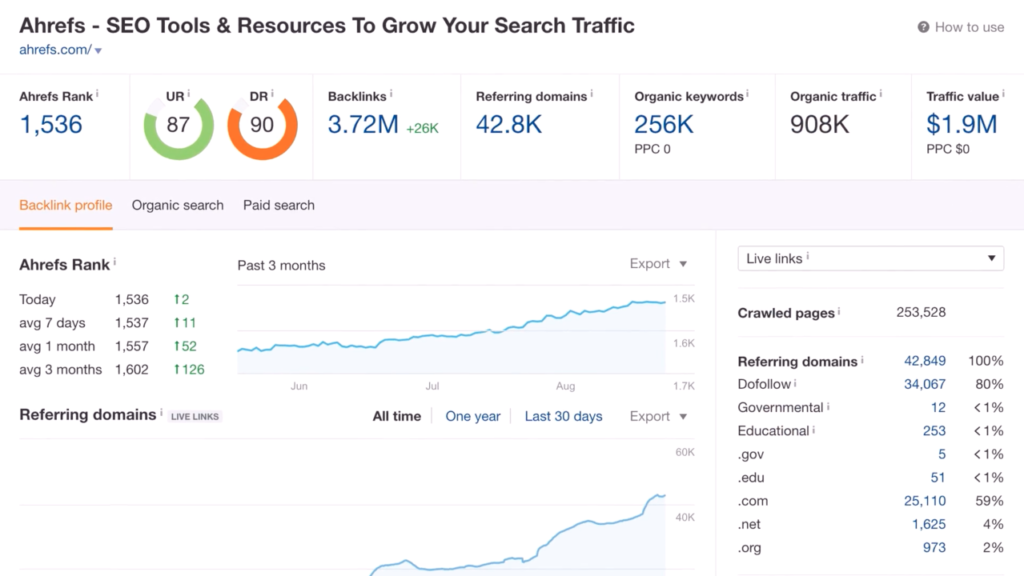Open the Live links dropdown

point(871,259)
